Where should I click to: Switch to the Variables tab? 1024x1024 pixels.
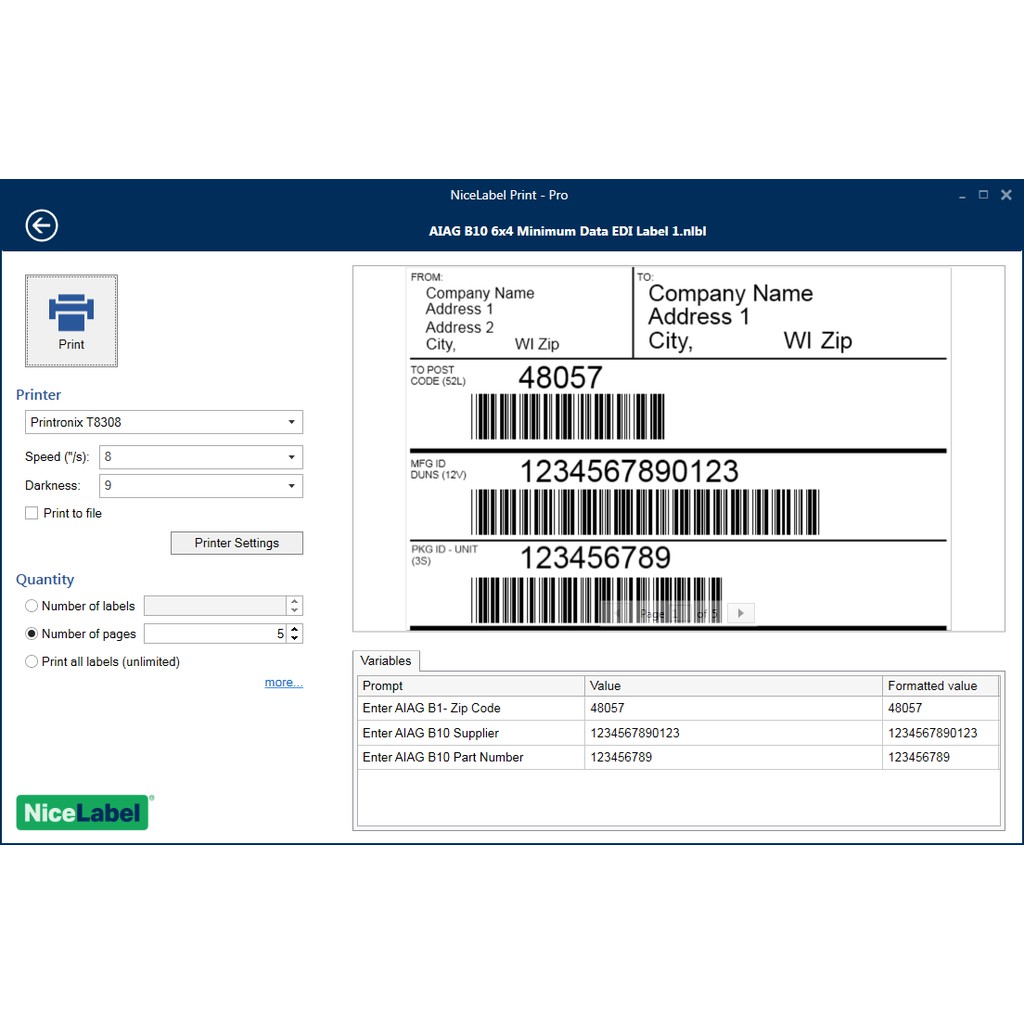[386, 661]
